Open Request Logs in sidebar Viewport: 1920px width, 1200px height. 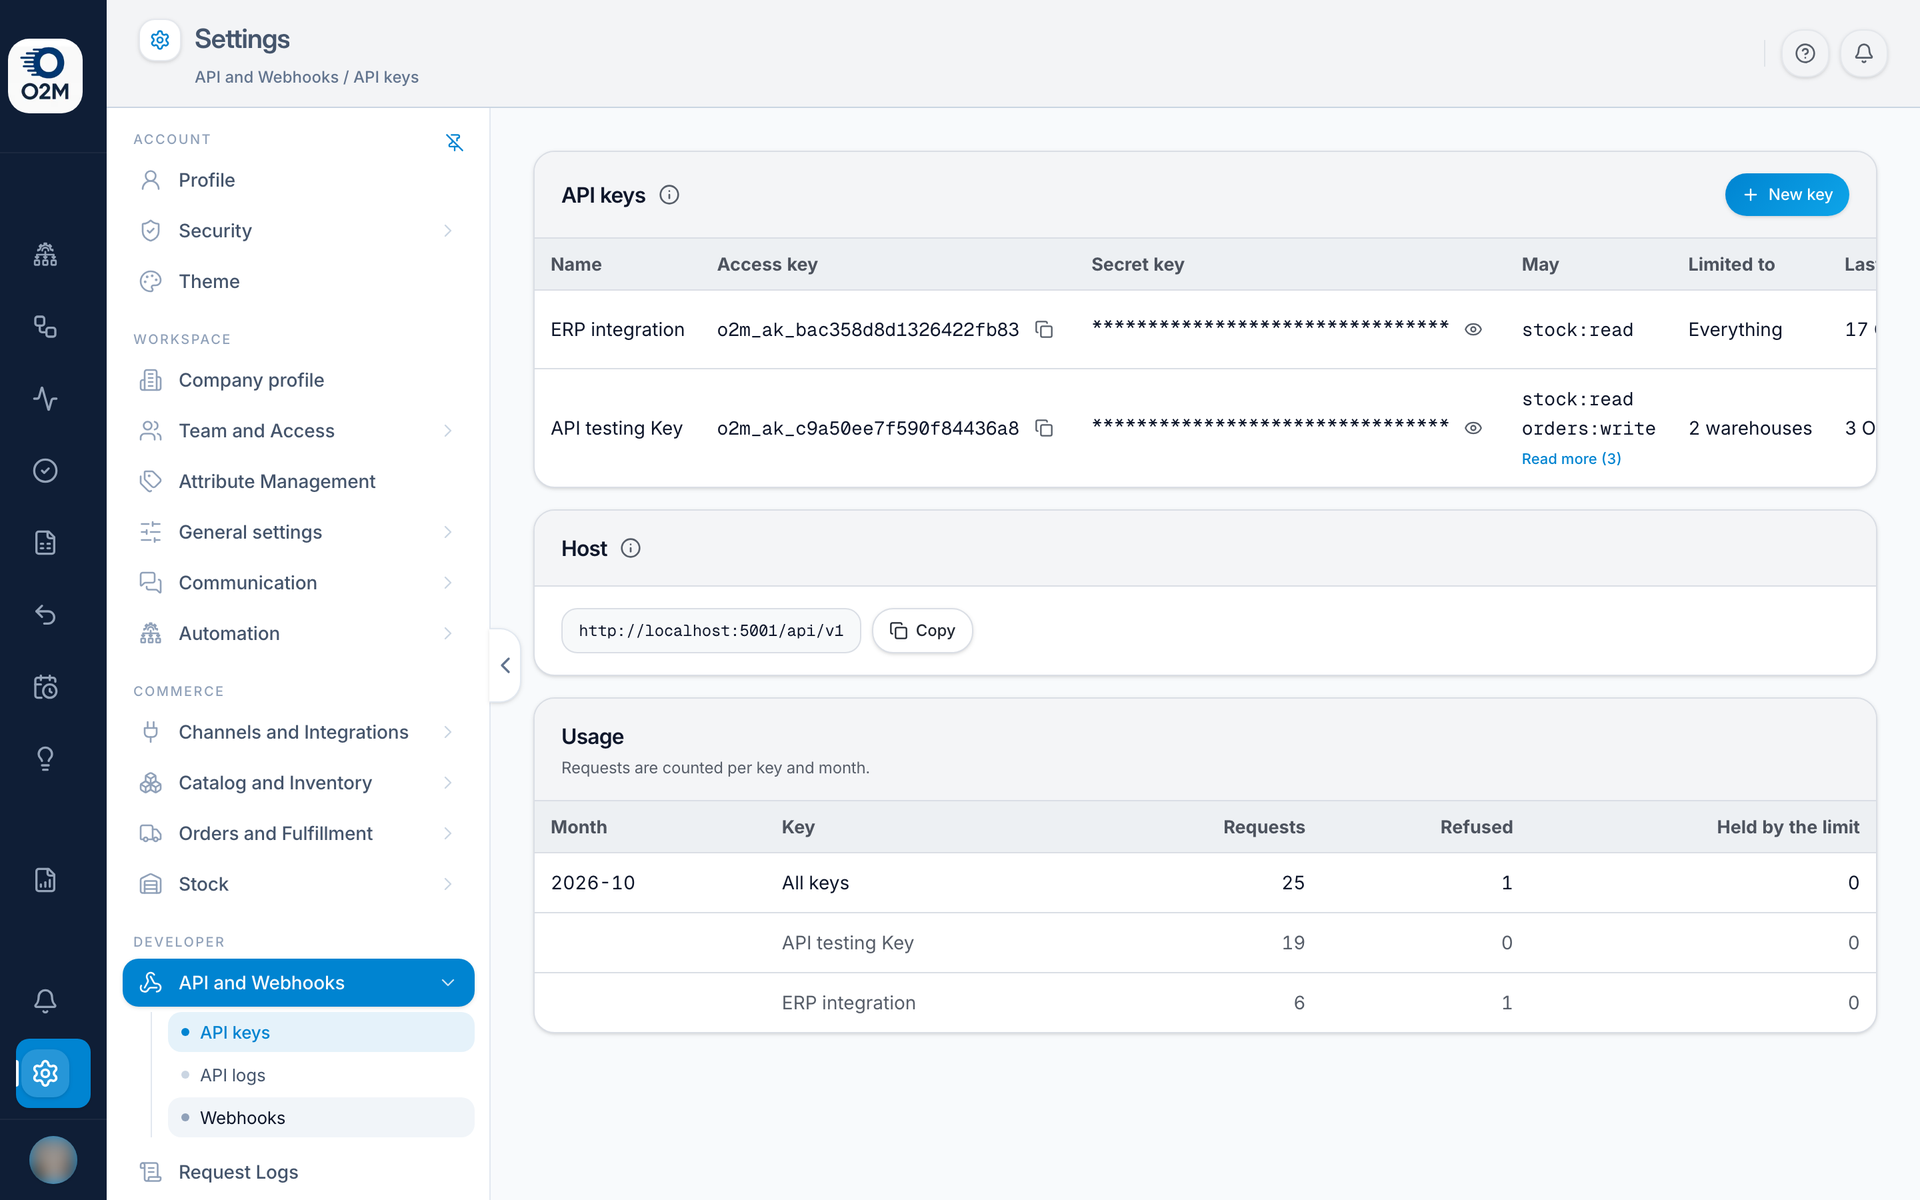click(x=298, y=1172)
